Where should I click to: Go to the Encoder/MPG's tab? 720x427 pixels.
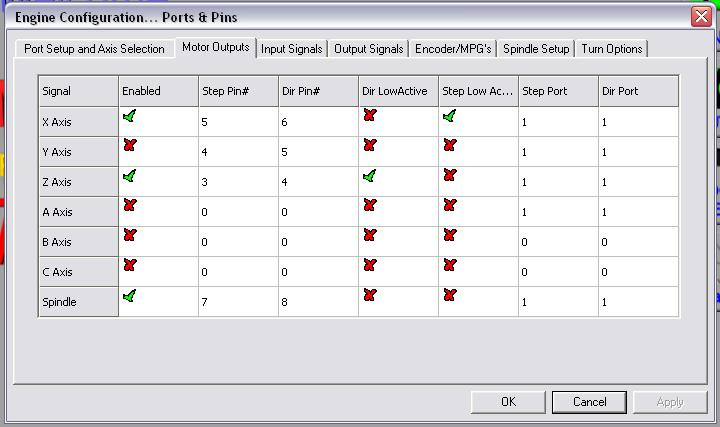pyautogui.click(x=453, y=49)
